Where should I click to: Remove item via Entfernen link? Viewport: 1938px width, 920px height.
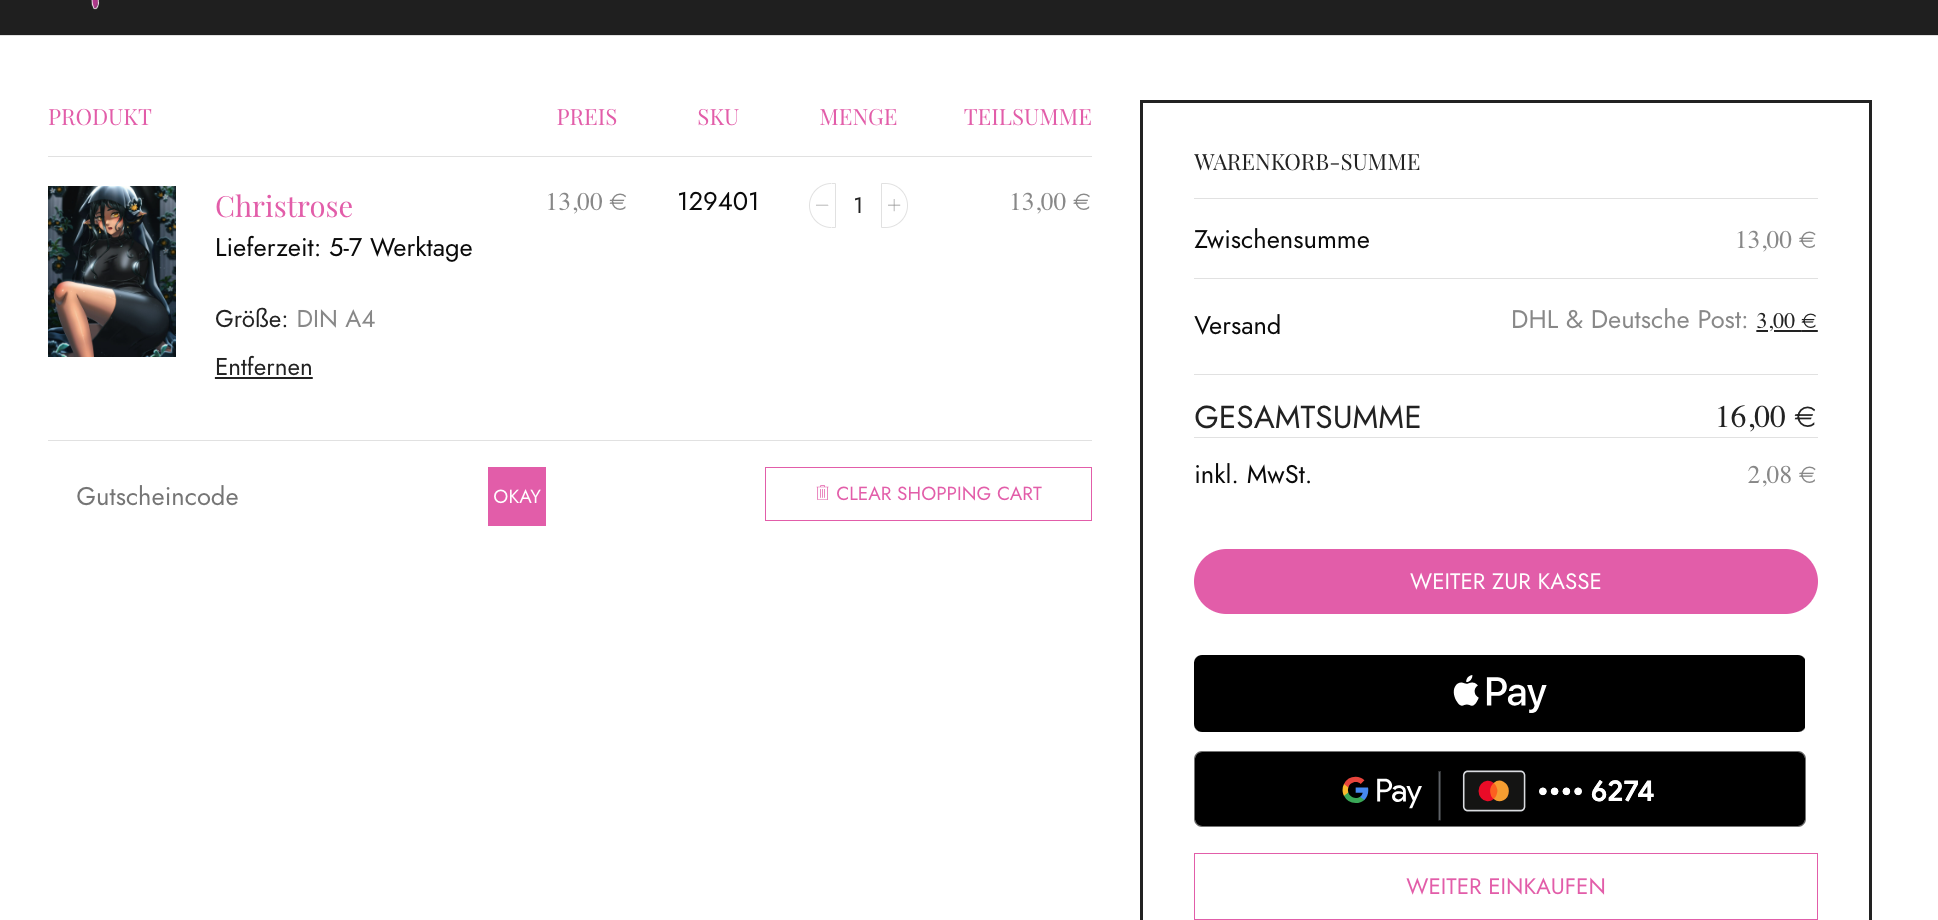coord(263,367)
